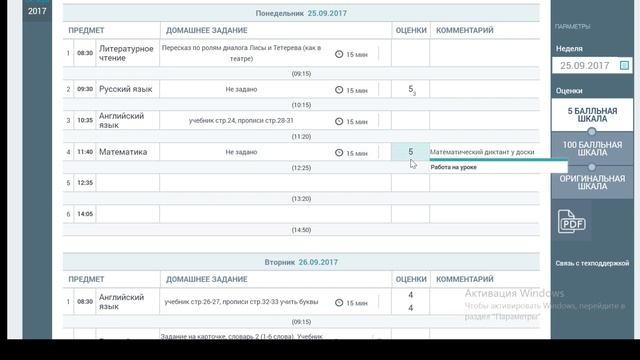Click 15 мин duration in Математика row

click(x=357, y=153)
